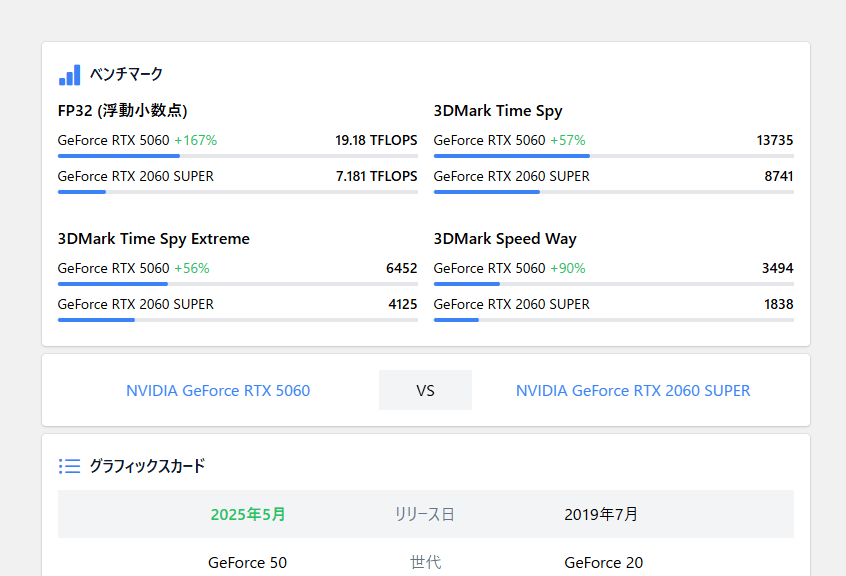The height and width of the screenshot is (576, 846).
Task: Click the RTX 2060 SUPER Time Spy Extreme bar
Action: click(237, 320)
